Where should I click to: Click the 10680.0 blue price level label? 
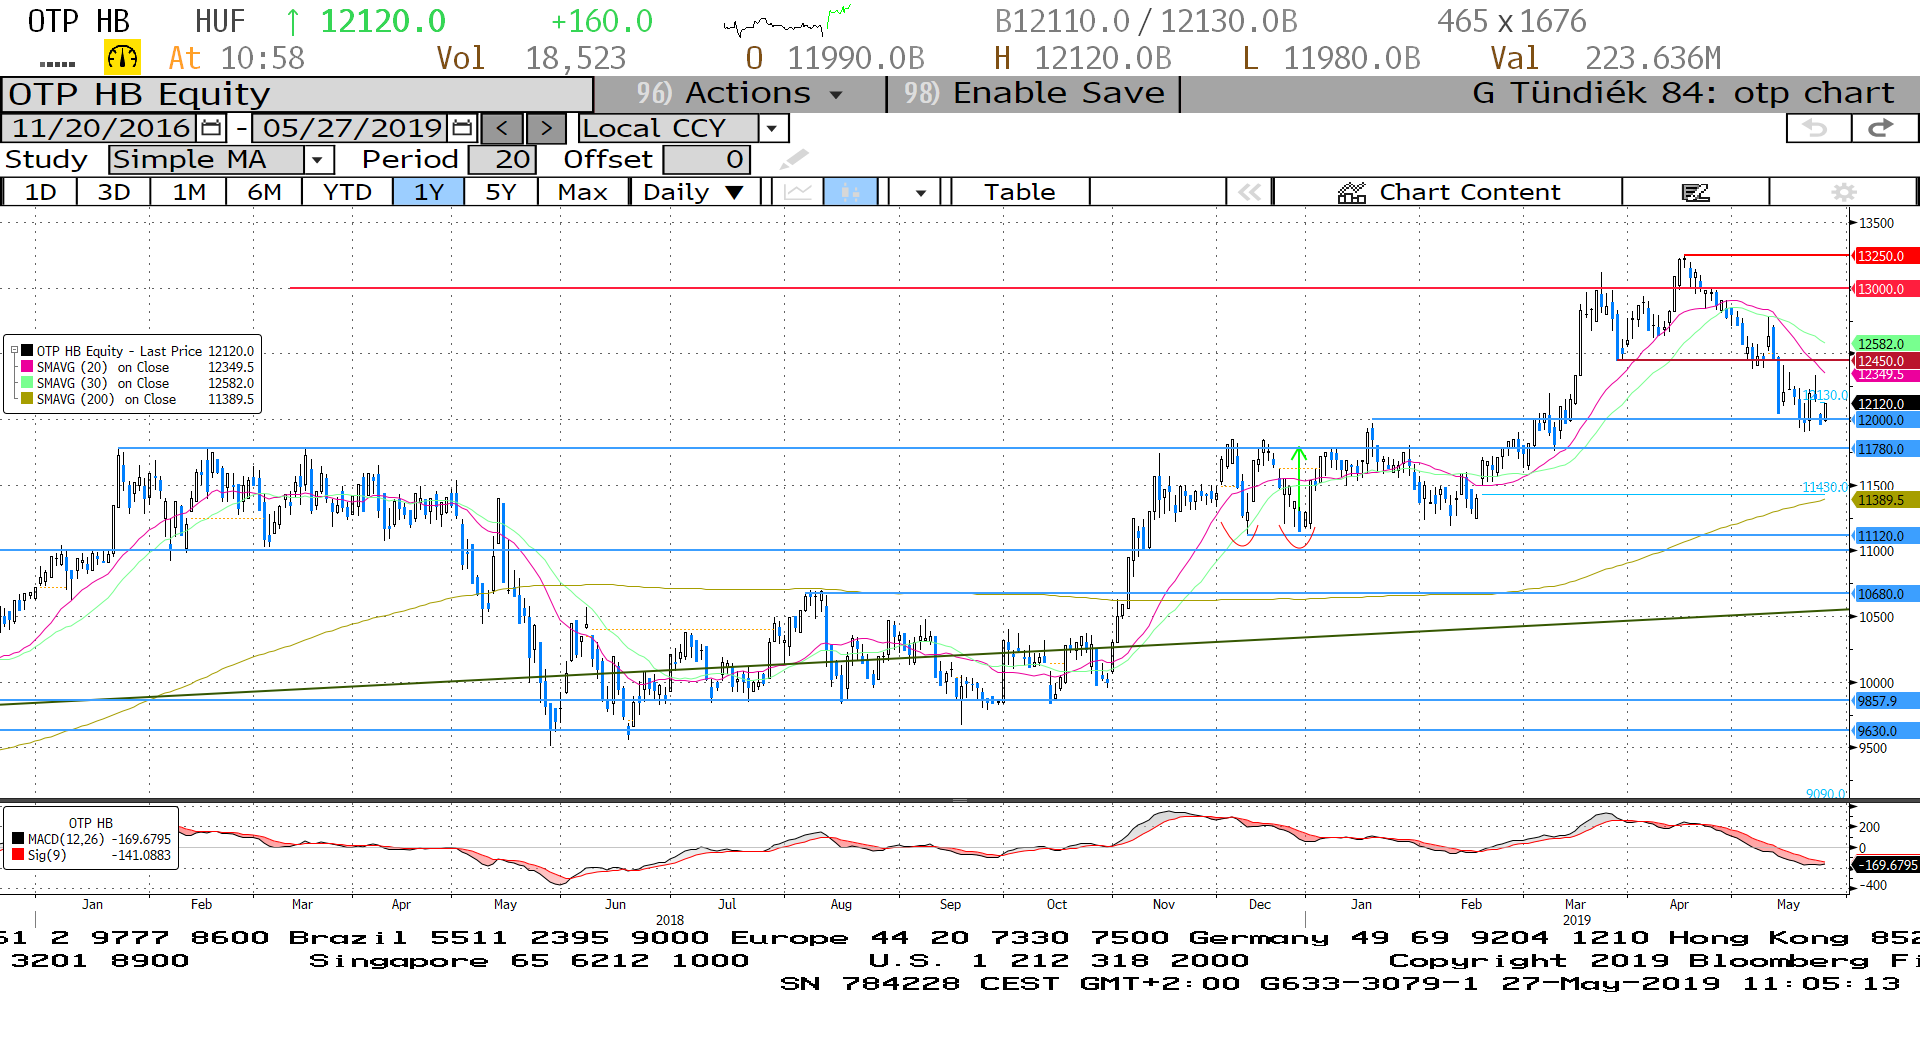click(x=1886, y=594)
